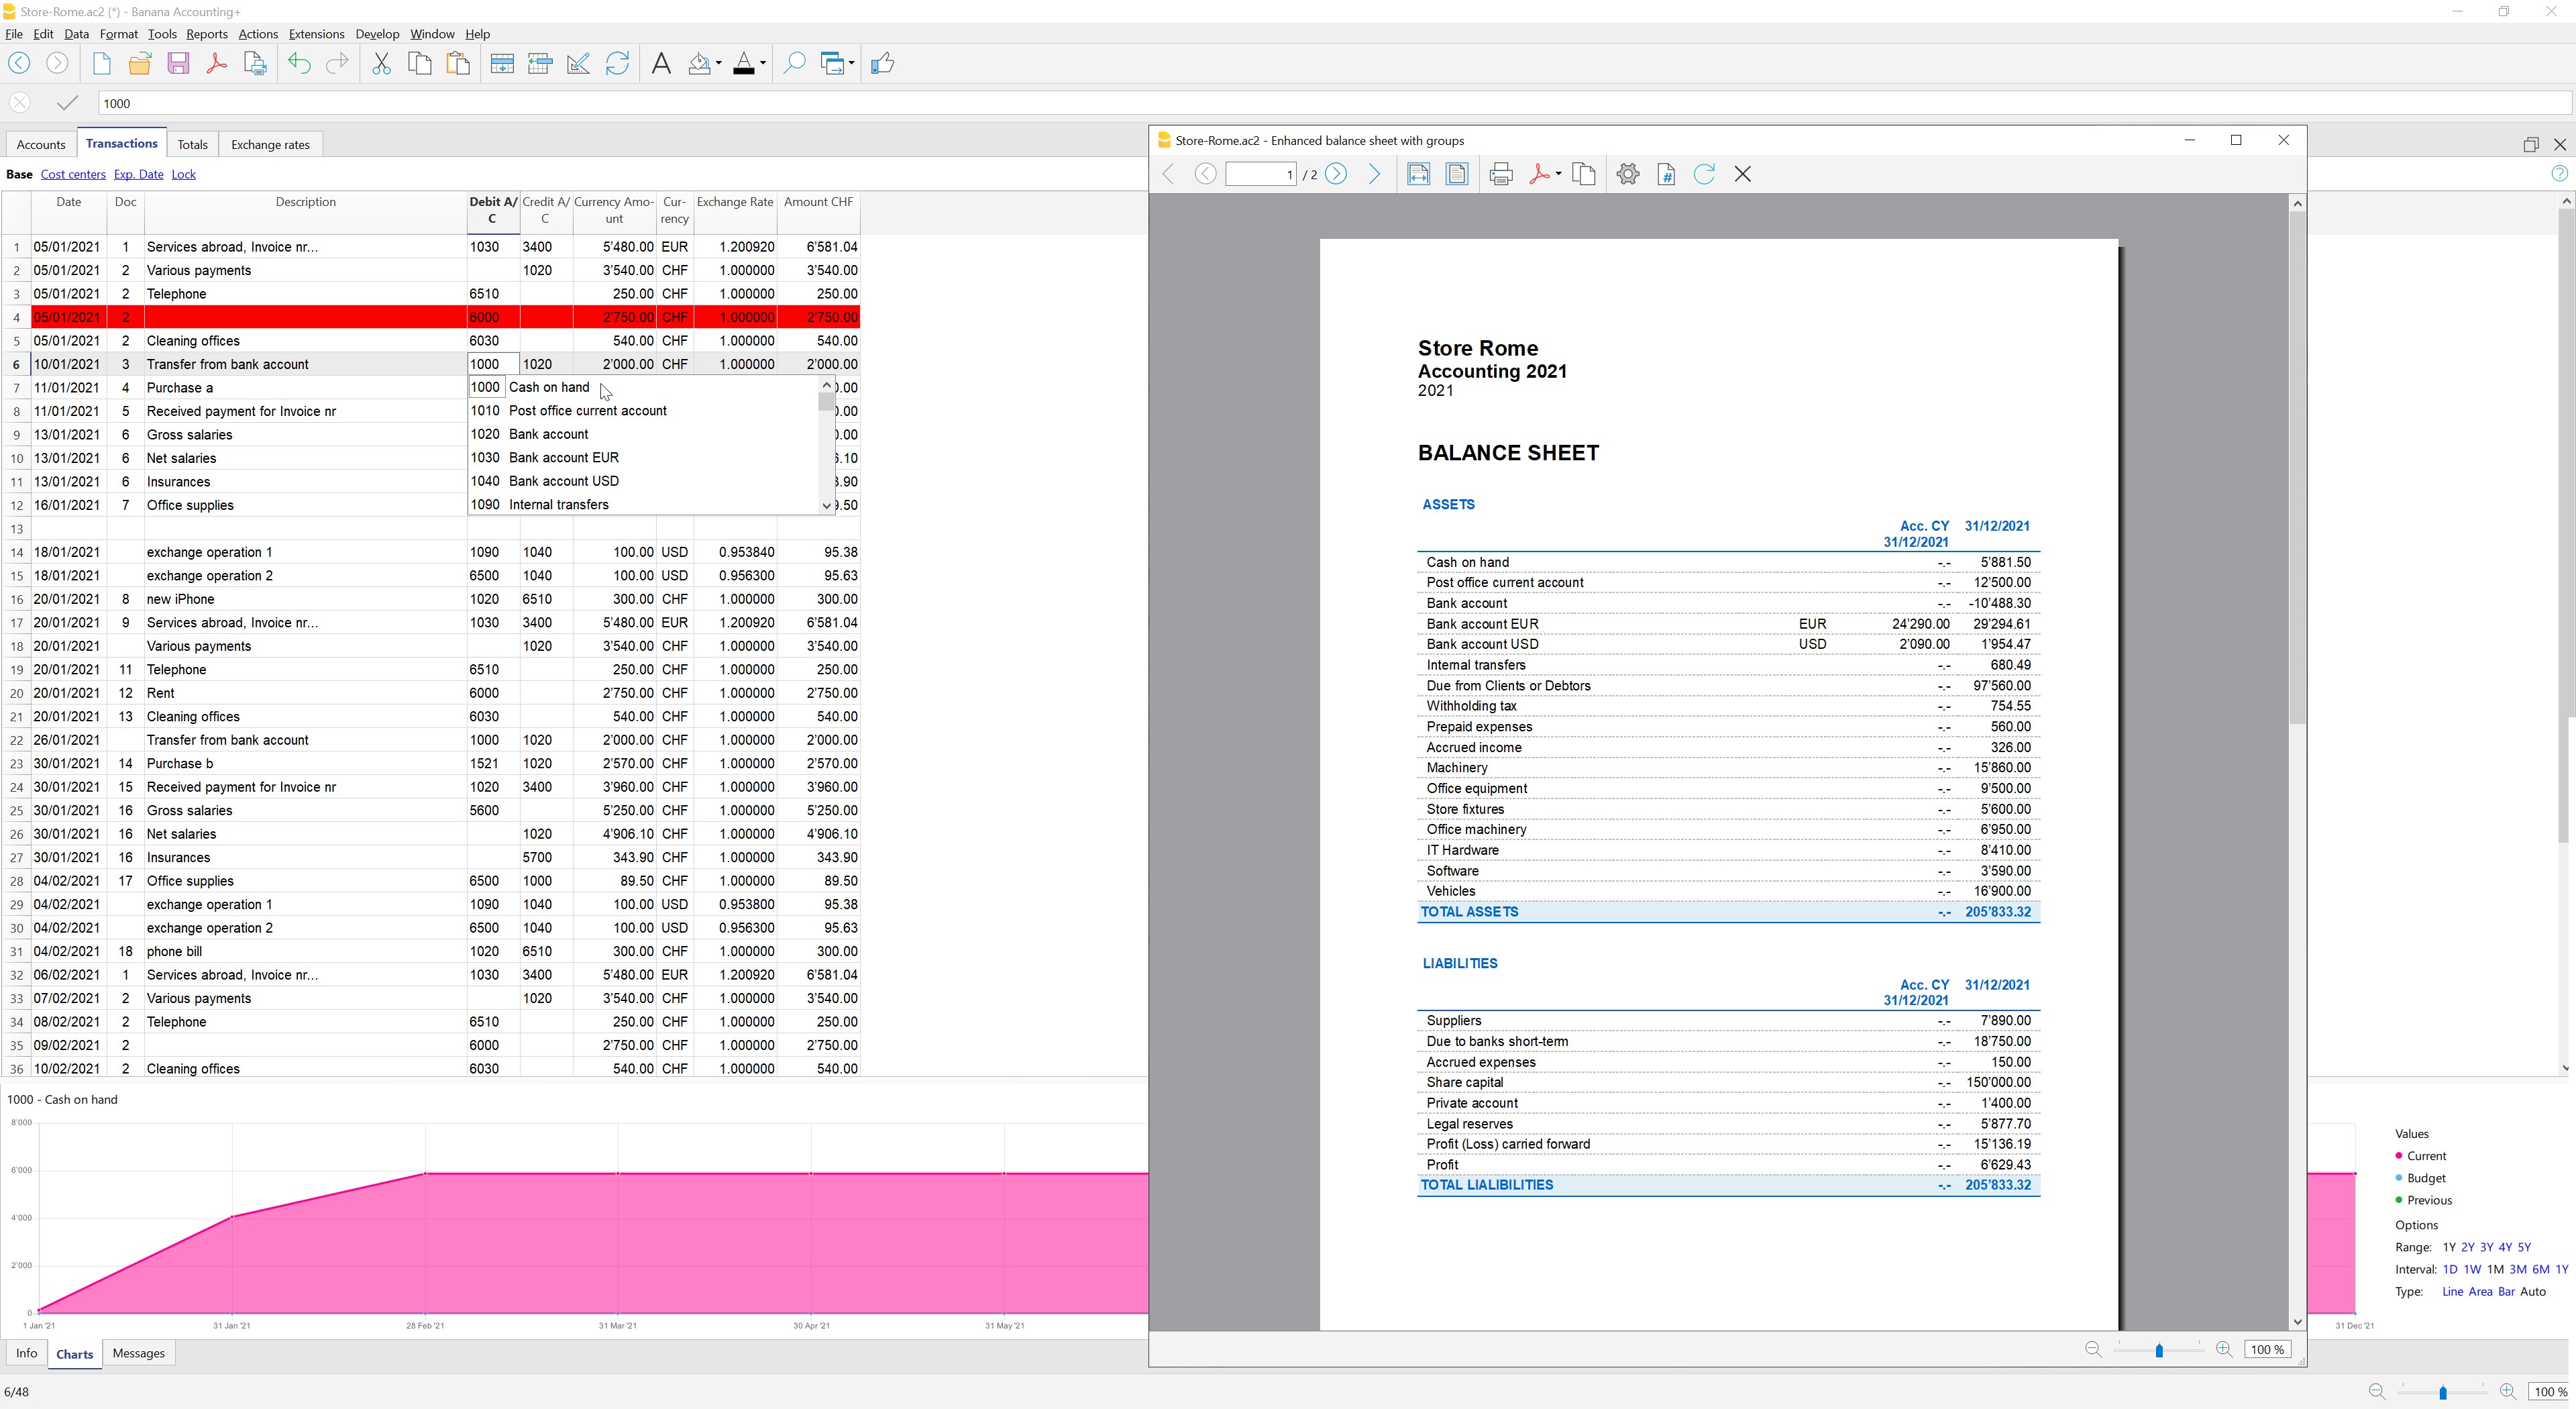The width and height of the screenshot is (2576, 1409).
Task: Open the Reports menu
Action: coord(206,34)
